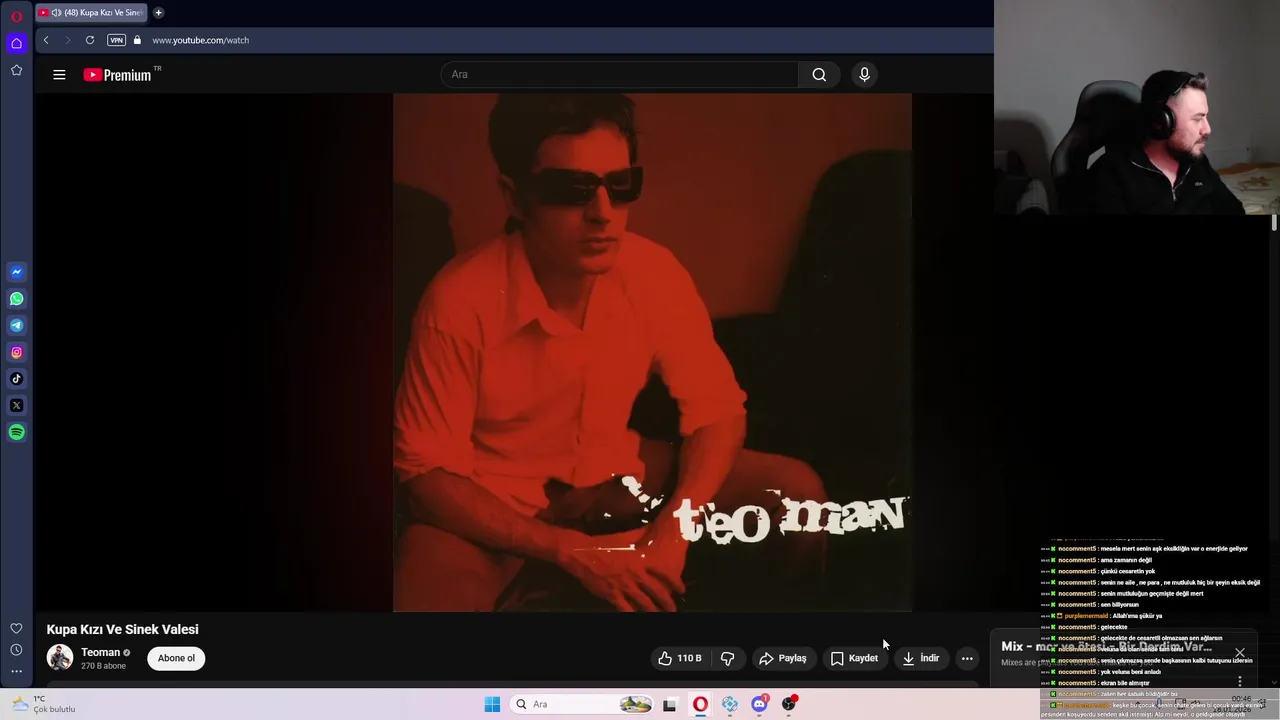Open X (Twitter) from the Opera sidebar
Image resolution: width=1280 pixels, height=720 pixels.
click(x=16, y=405)
